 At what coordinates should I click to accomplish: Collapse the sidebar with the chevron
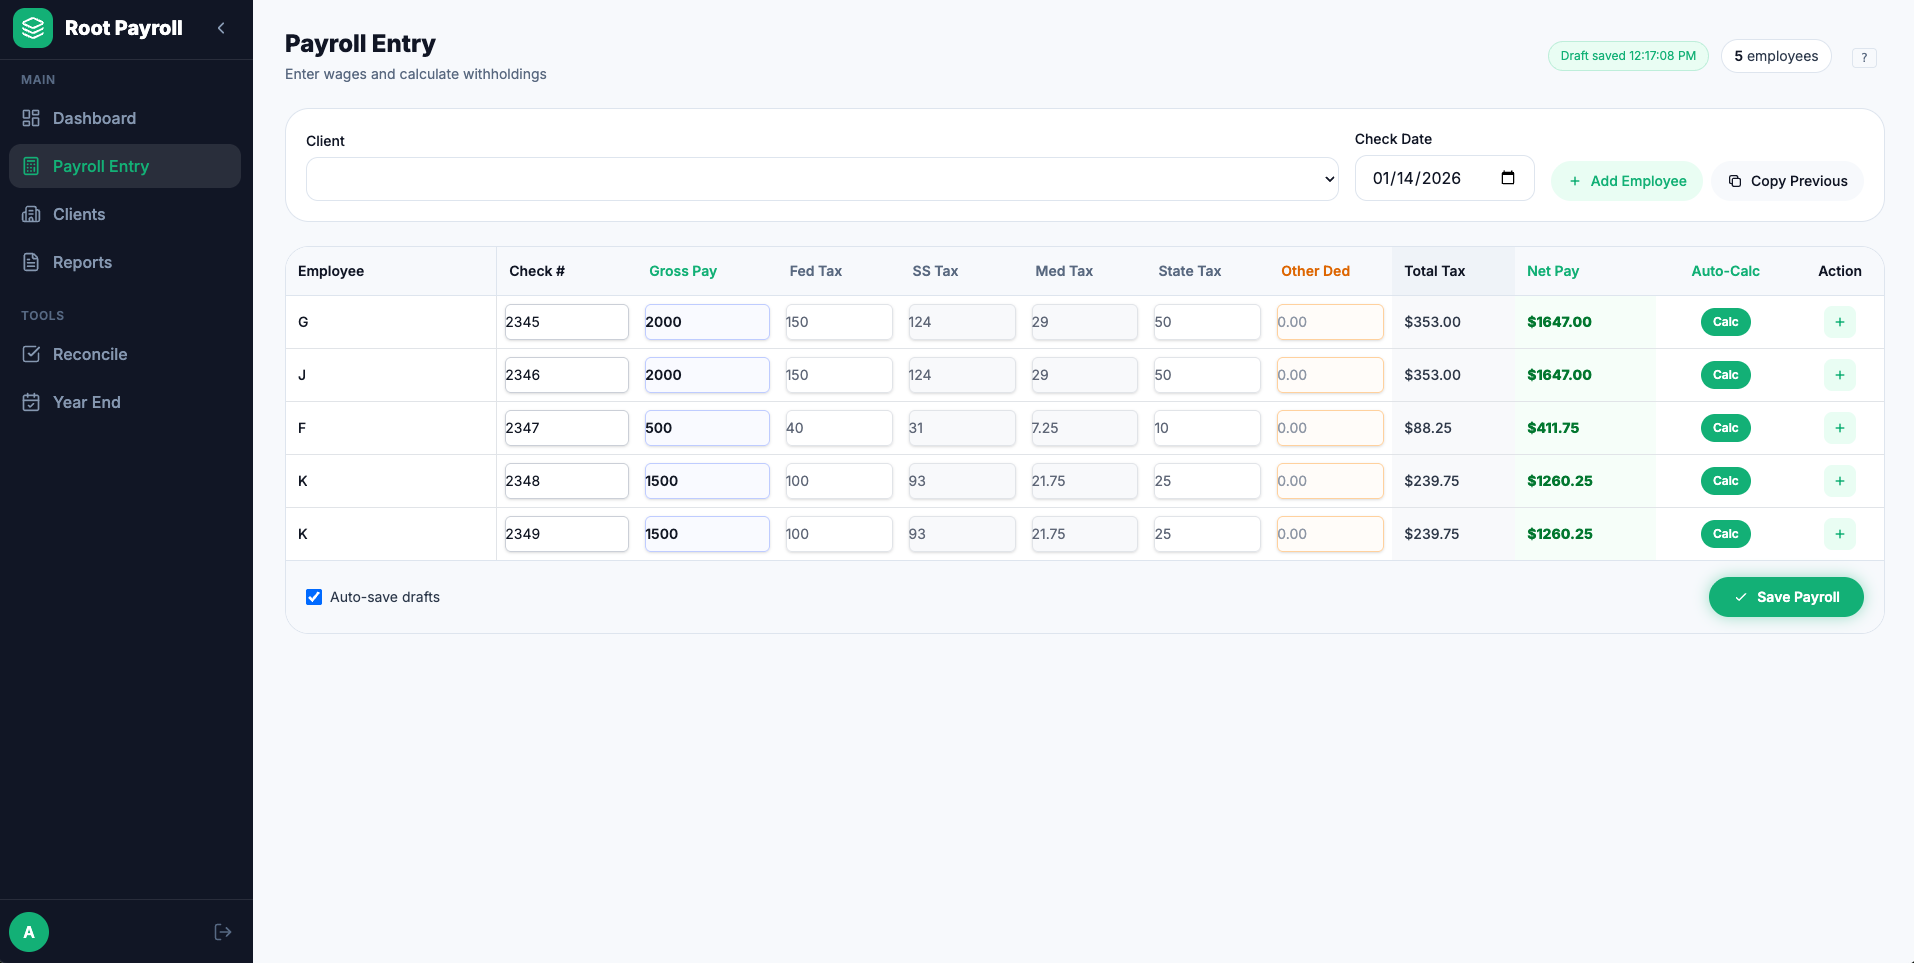click(x=221, y=28)
